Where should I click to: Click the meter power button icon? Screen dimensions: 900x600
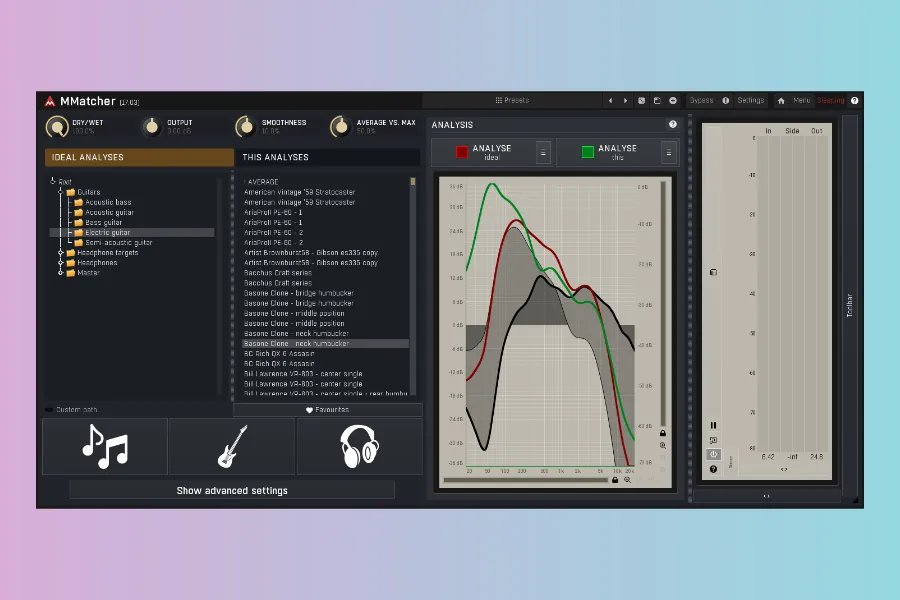[x=713, y=454]
